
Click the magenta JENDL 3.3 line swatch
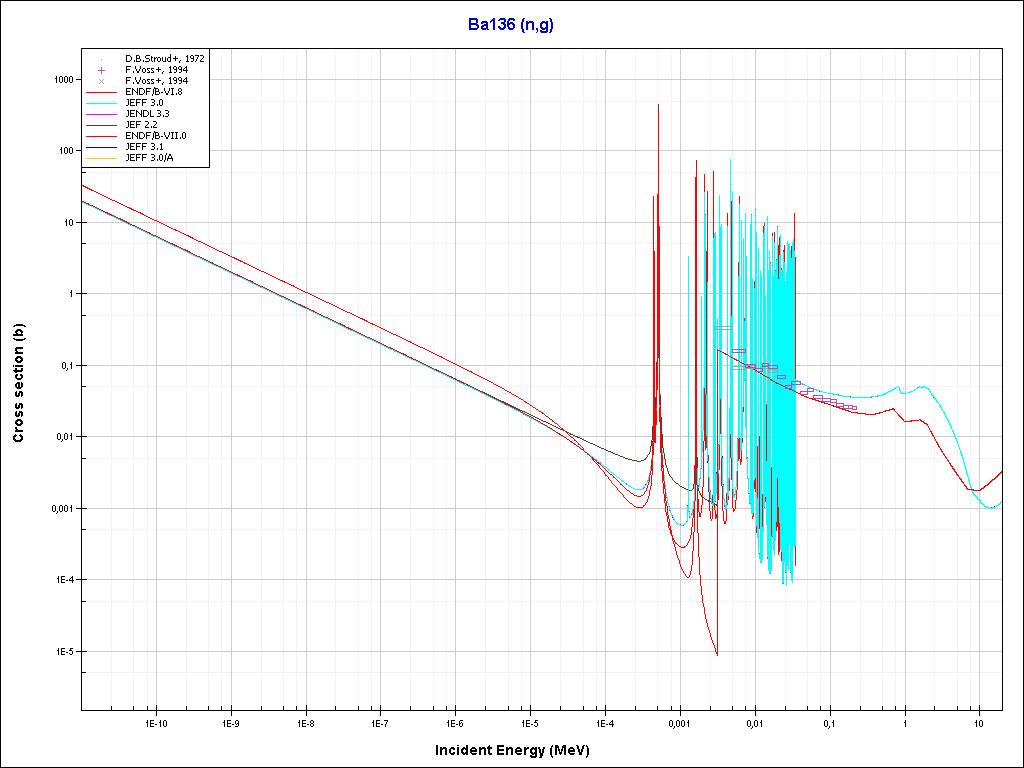(102, 114)
